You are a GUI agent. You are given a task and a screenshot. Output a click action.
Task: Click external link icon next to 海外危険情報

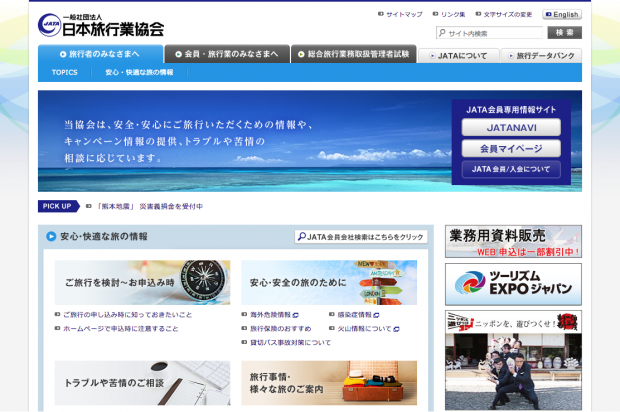(x=297, y=315)
